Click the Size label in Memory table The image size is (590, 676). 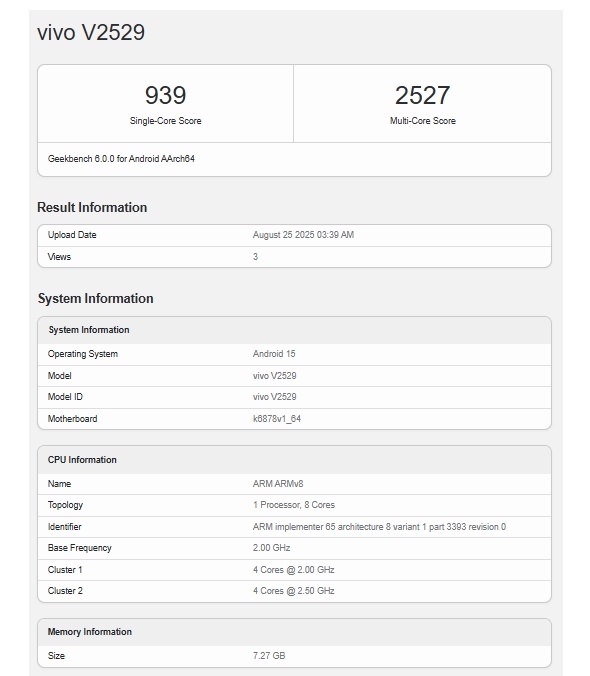[x=56, y=656]
